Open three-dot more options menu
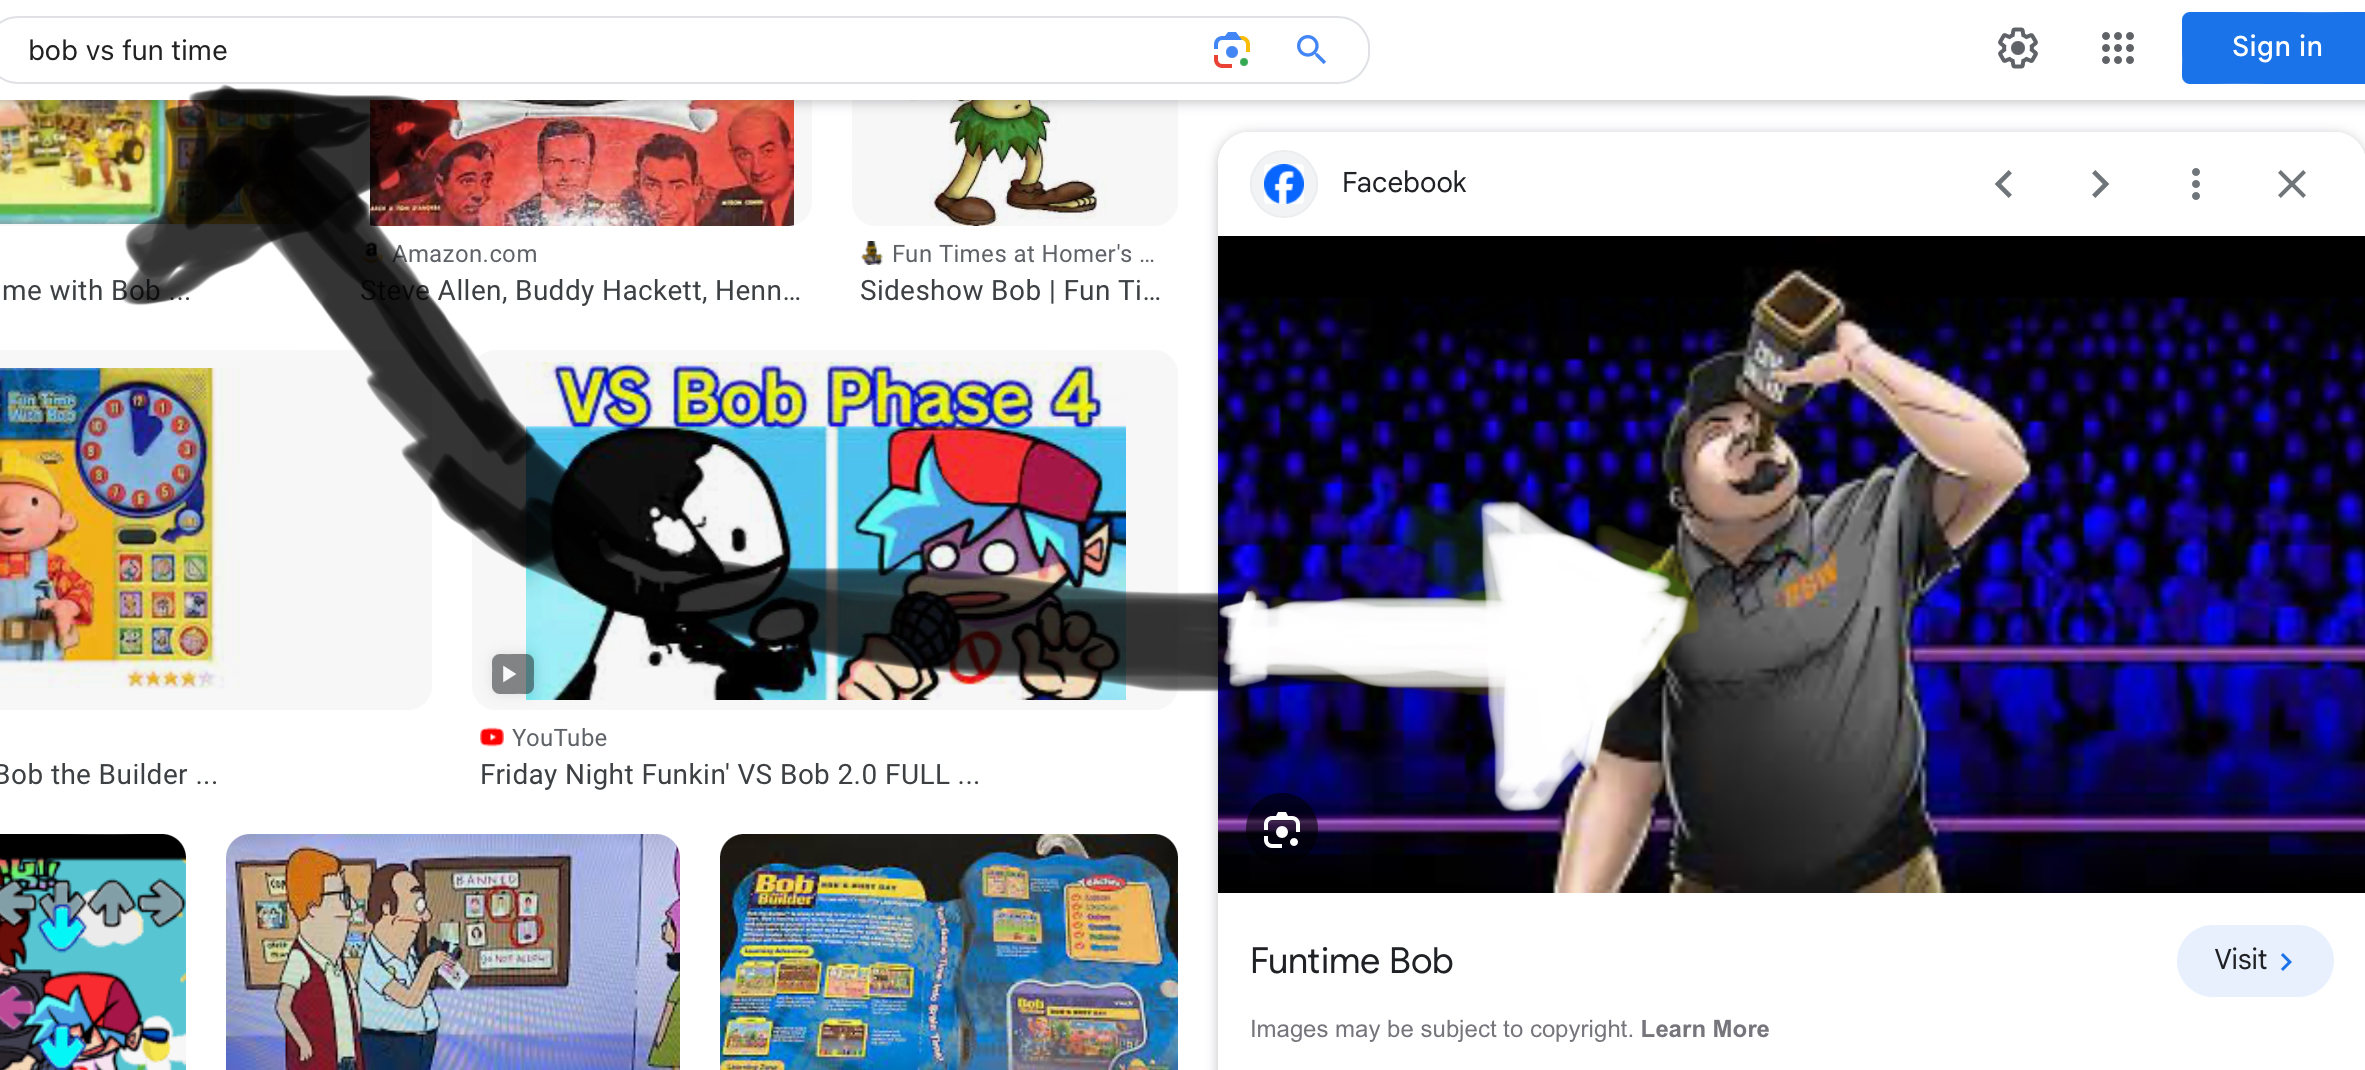Viewport: 2365px width, 1070px height. 2196,184
